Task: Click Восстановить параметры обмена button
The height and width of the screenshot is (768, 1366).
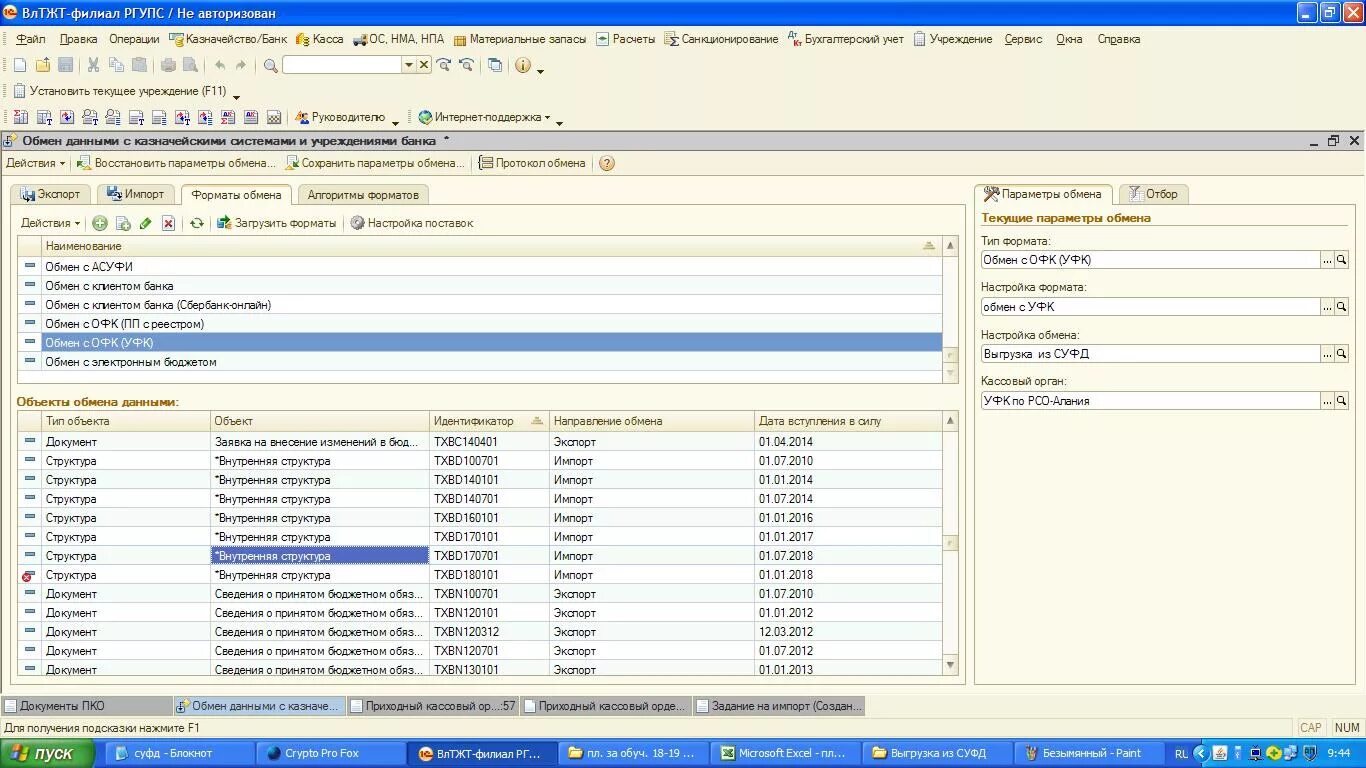Action: pos(176,163)
